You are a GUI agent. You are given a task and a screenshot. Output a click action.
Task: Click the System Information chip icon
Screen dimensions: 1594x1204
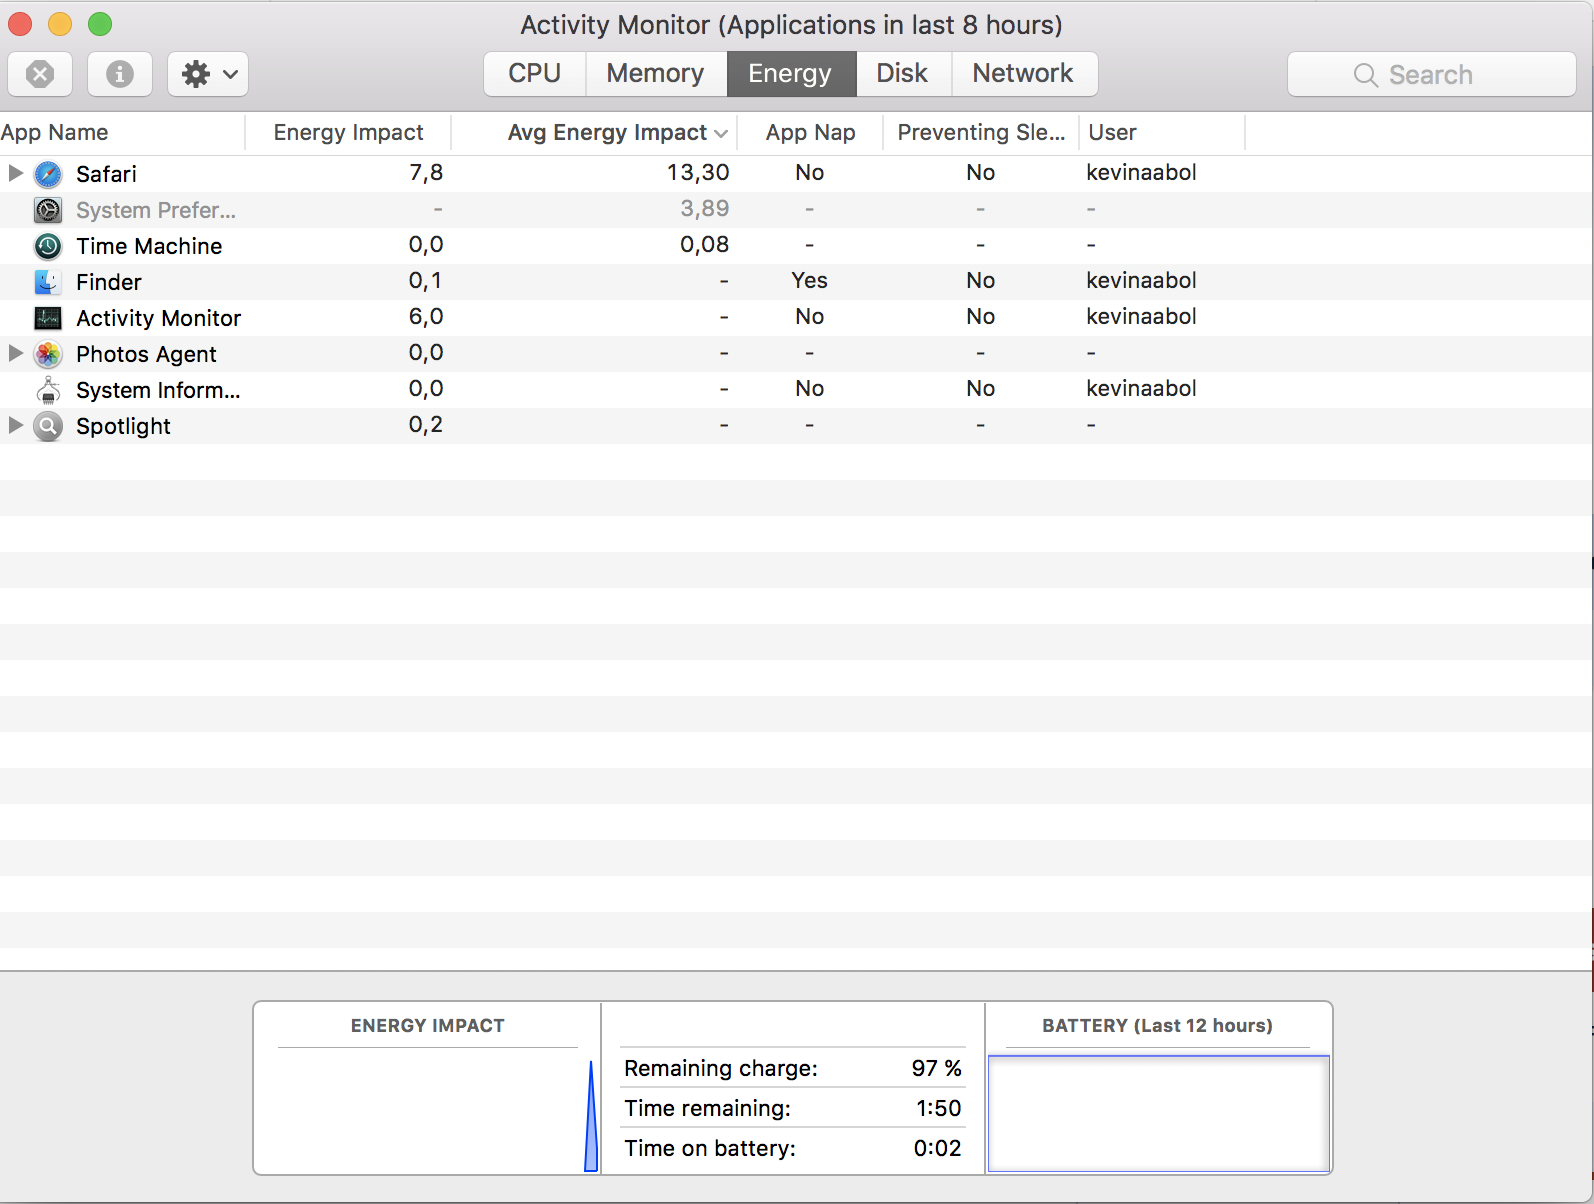[x=48, y=390]
